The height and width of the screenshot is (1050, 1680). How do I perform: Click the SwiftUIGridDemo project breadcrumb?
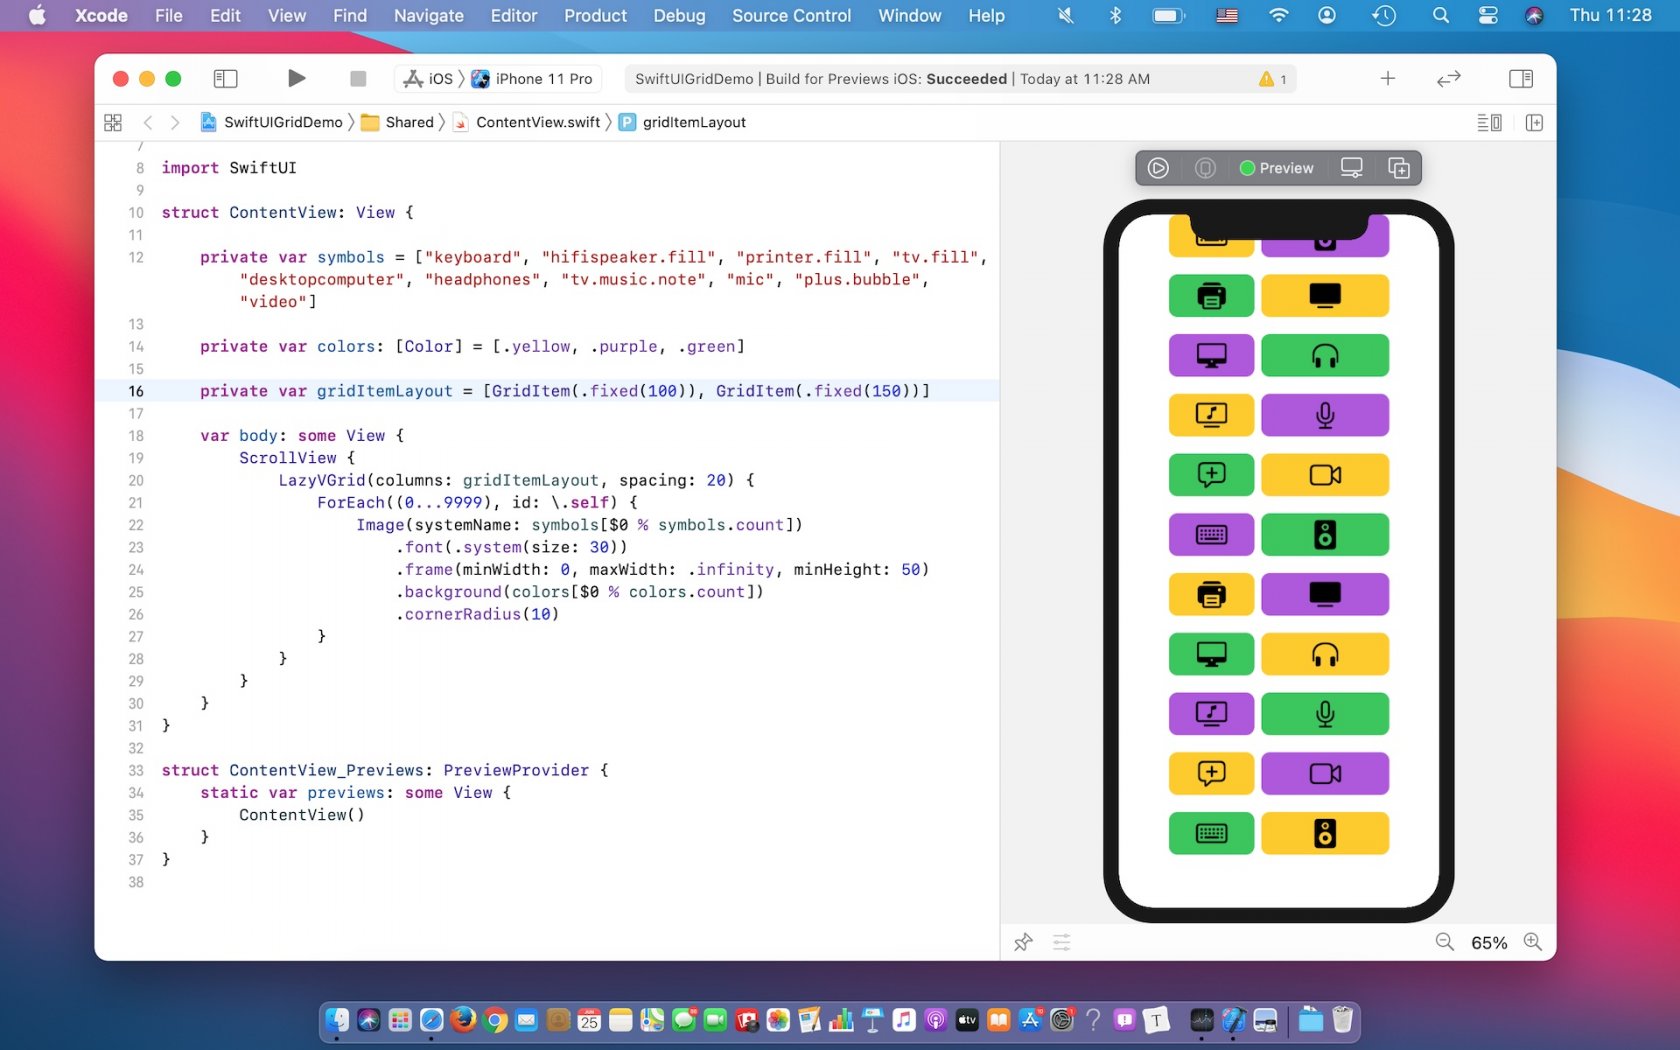tap(282, 123)
